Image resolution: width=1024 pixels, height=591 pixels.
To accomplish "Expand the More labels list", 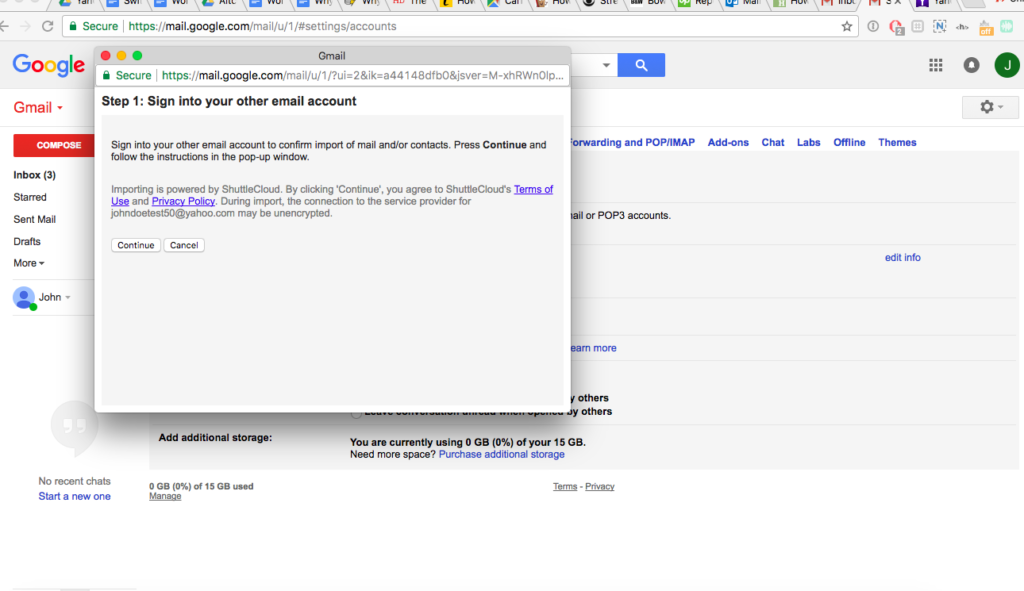I will point(29,263).
